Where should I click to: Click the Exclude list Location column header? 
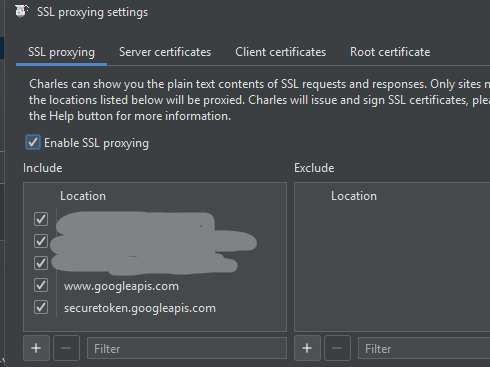pyautogui.click(x=354, y=196)
